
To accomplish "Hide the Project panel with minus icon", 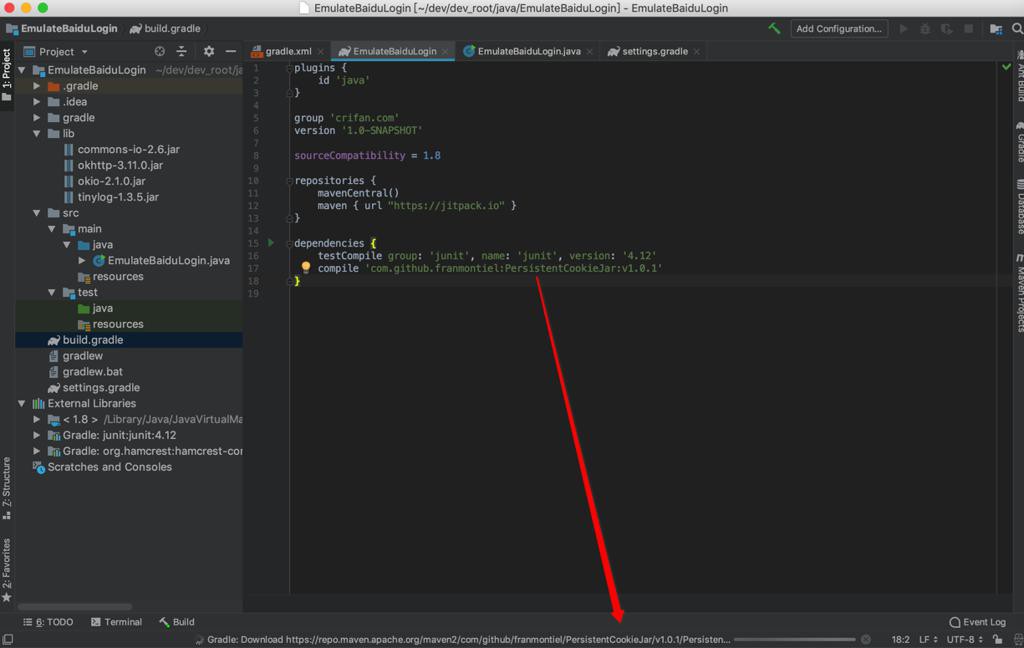I will tap(231, 51).
